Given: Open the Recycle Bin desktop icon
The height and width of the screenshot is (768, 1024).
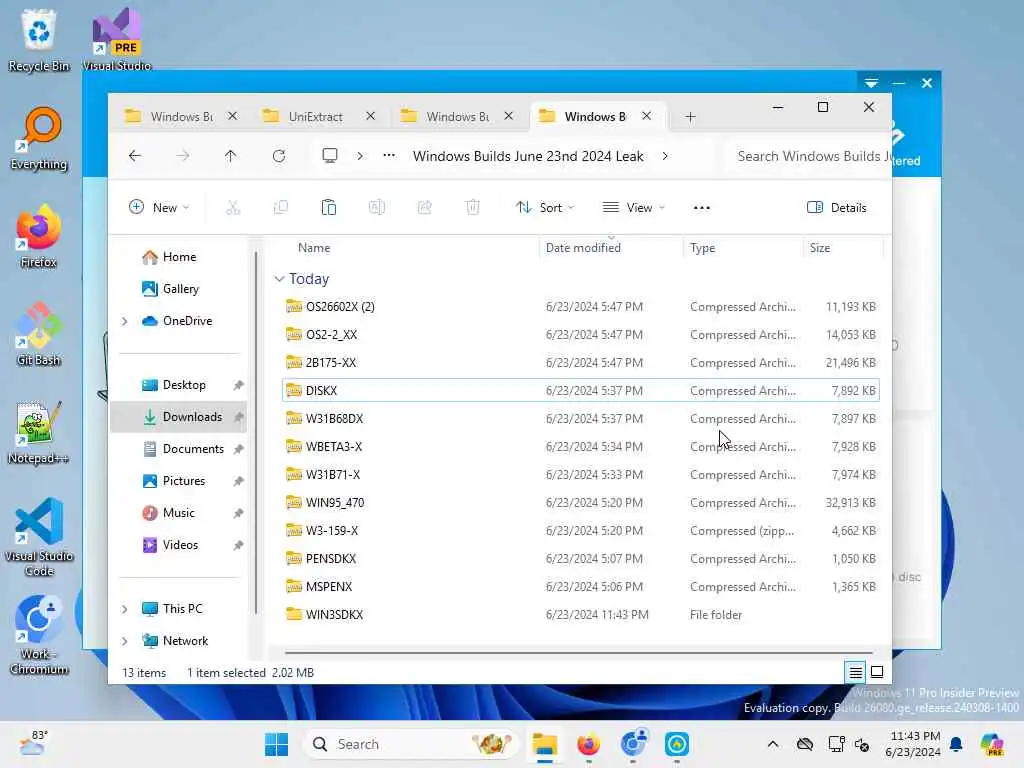Looking at the screenshot, I should (39, 40).
